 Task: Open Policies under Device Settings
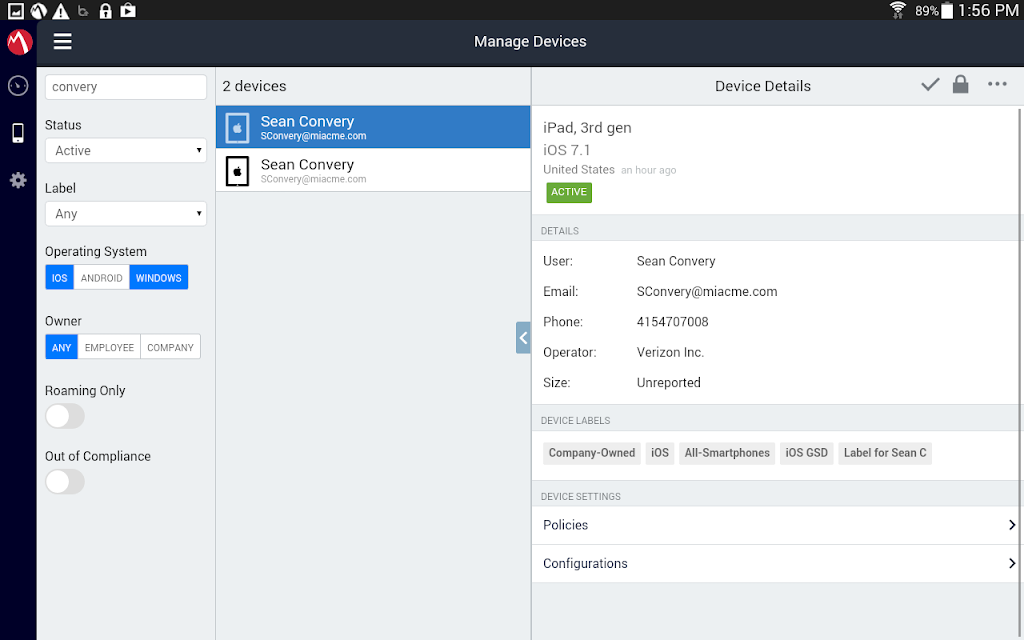(777, 525)
